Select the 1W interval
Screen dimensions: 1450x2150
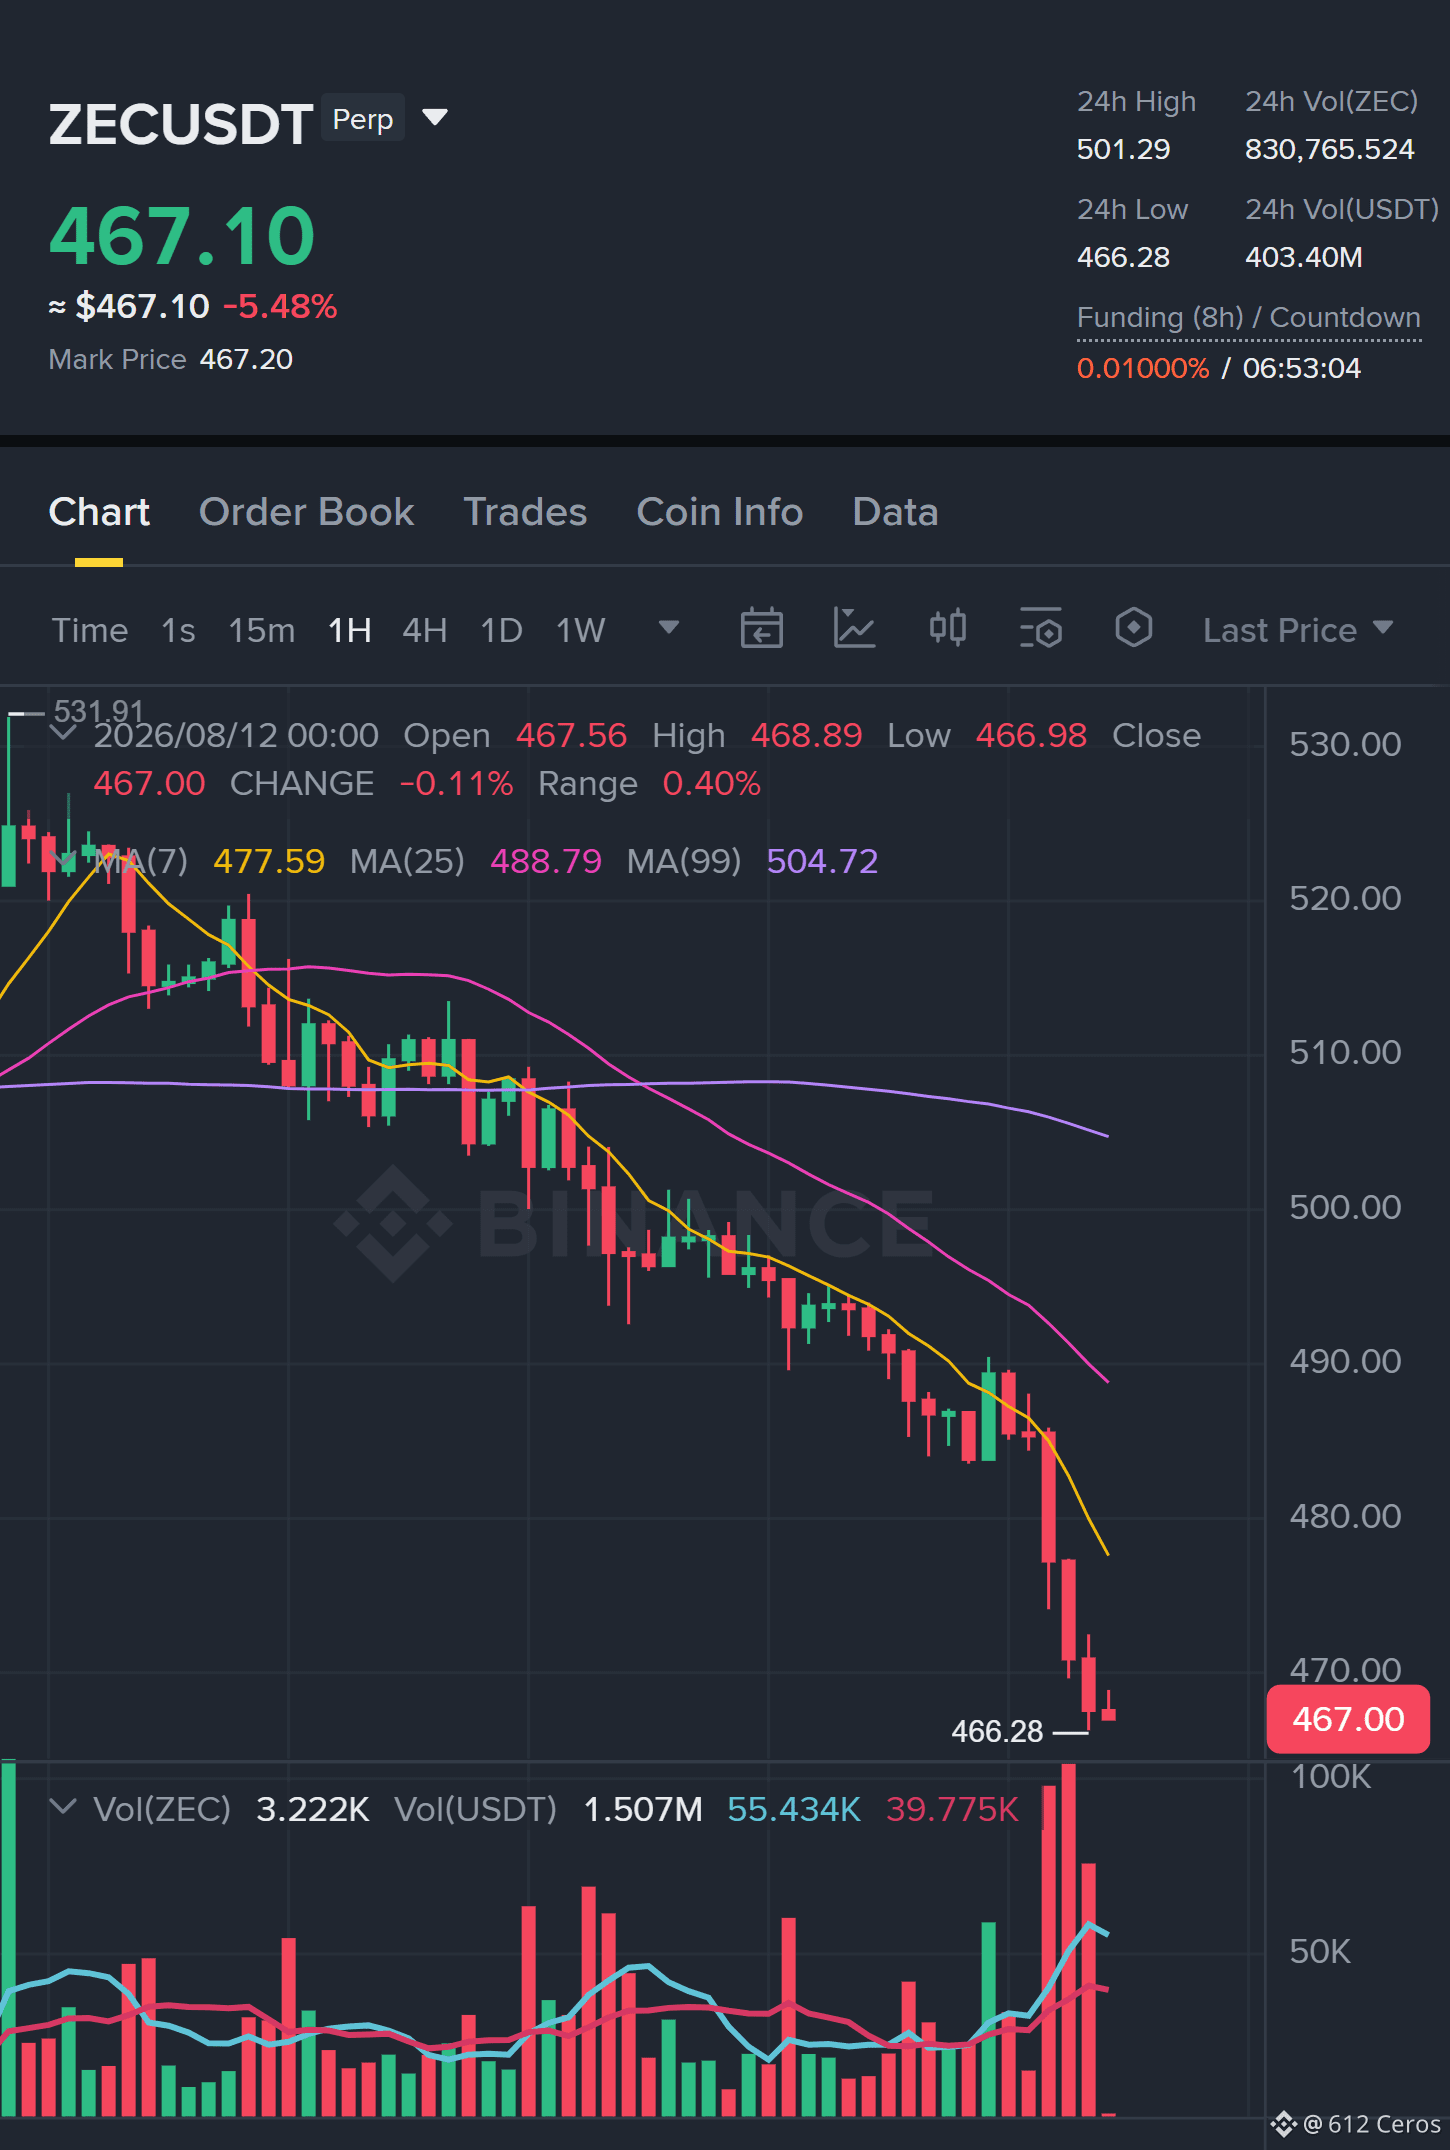[x=581, y=630]
